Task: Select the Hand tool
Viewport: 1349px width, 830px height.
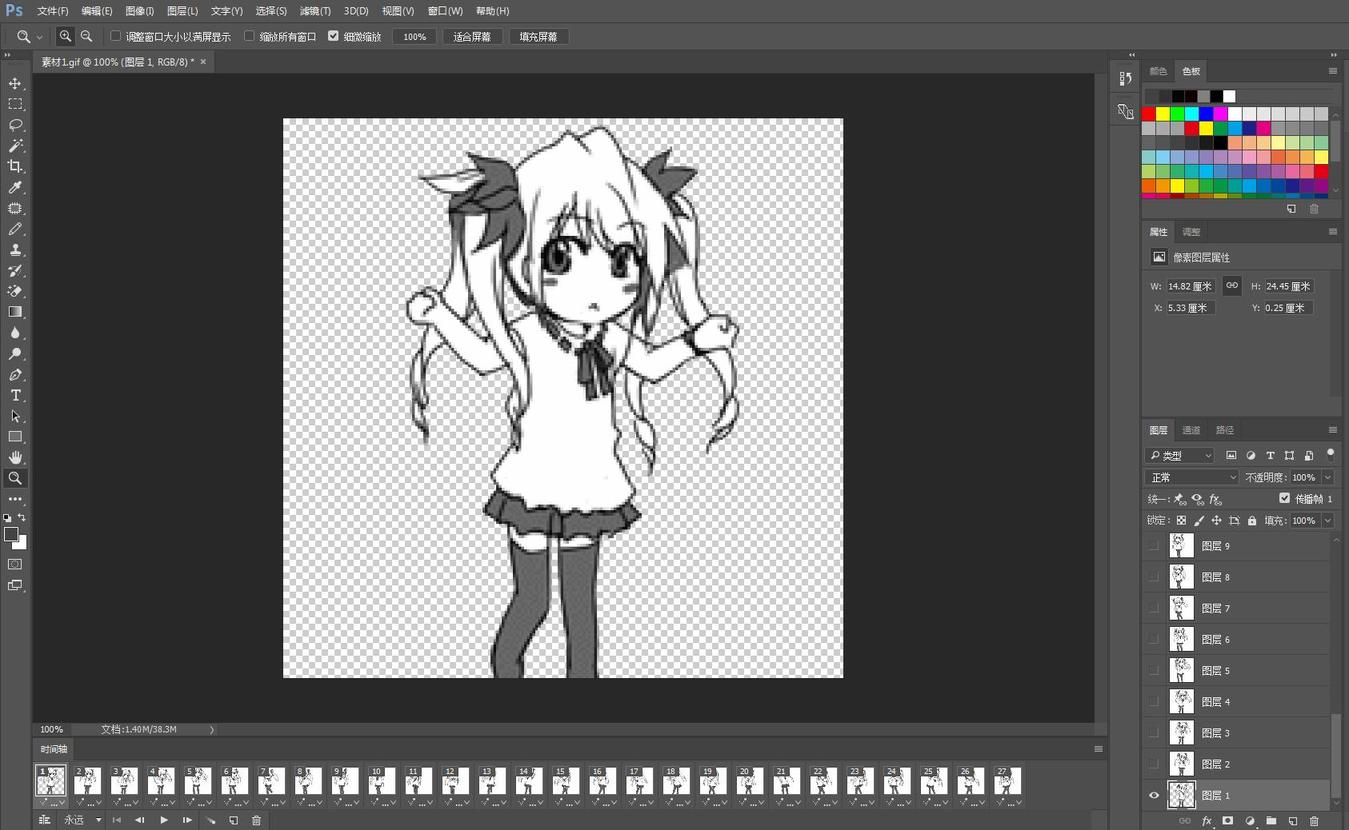Action: (15, 457)
